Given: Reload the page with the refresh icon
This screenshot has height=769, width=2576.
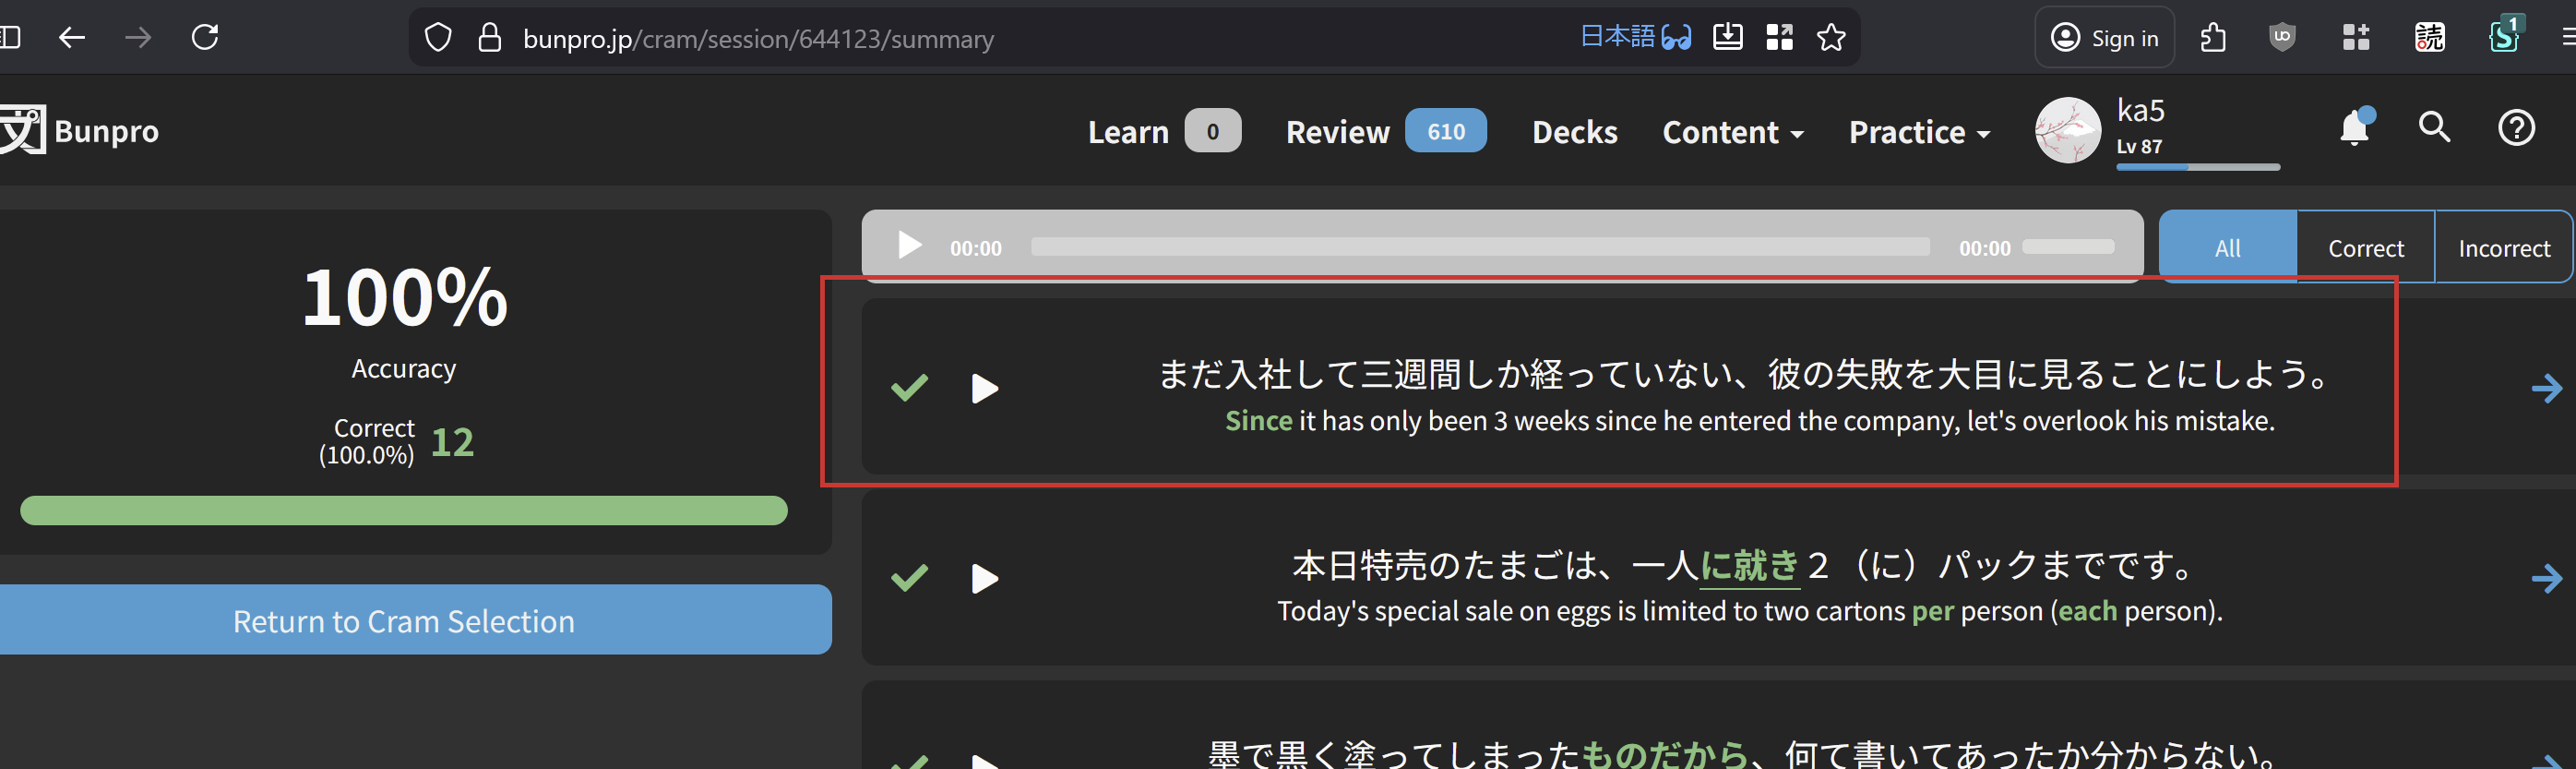Looking at the screenshot, I should point(205,38).
